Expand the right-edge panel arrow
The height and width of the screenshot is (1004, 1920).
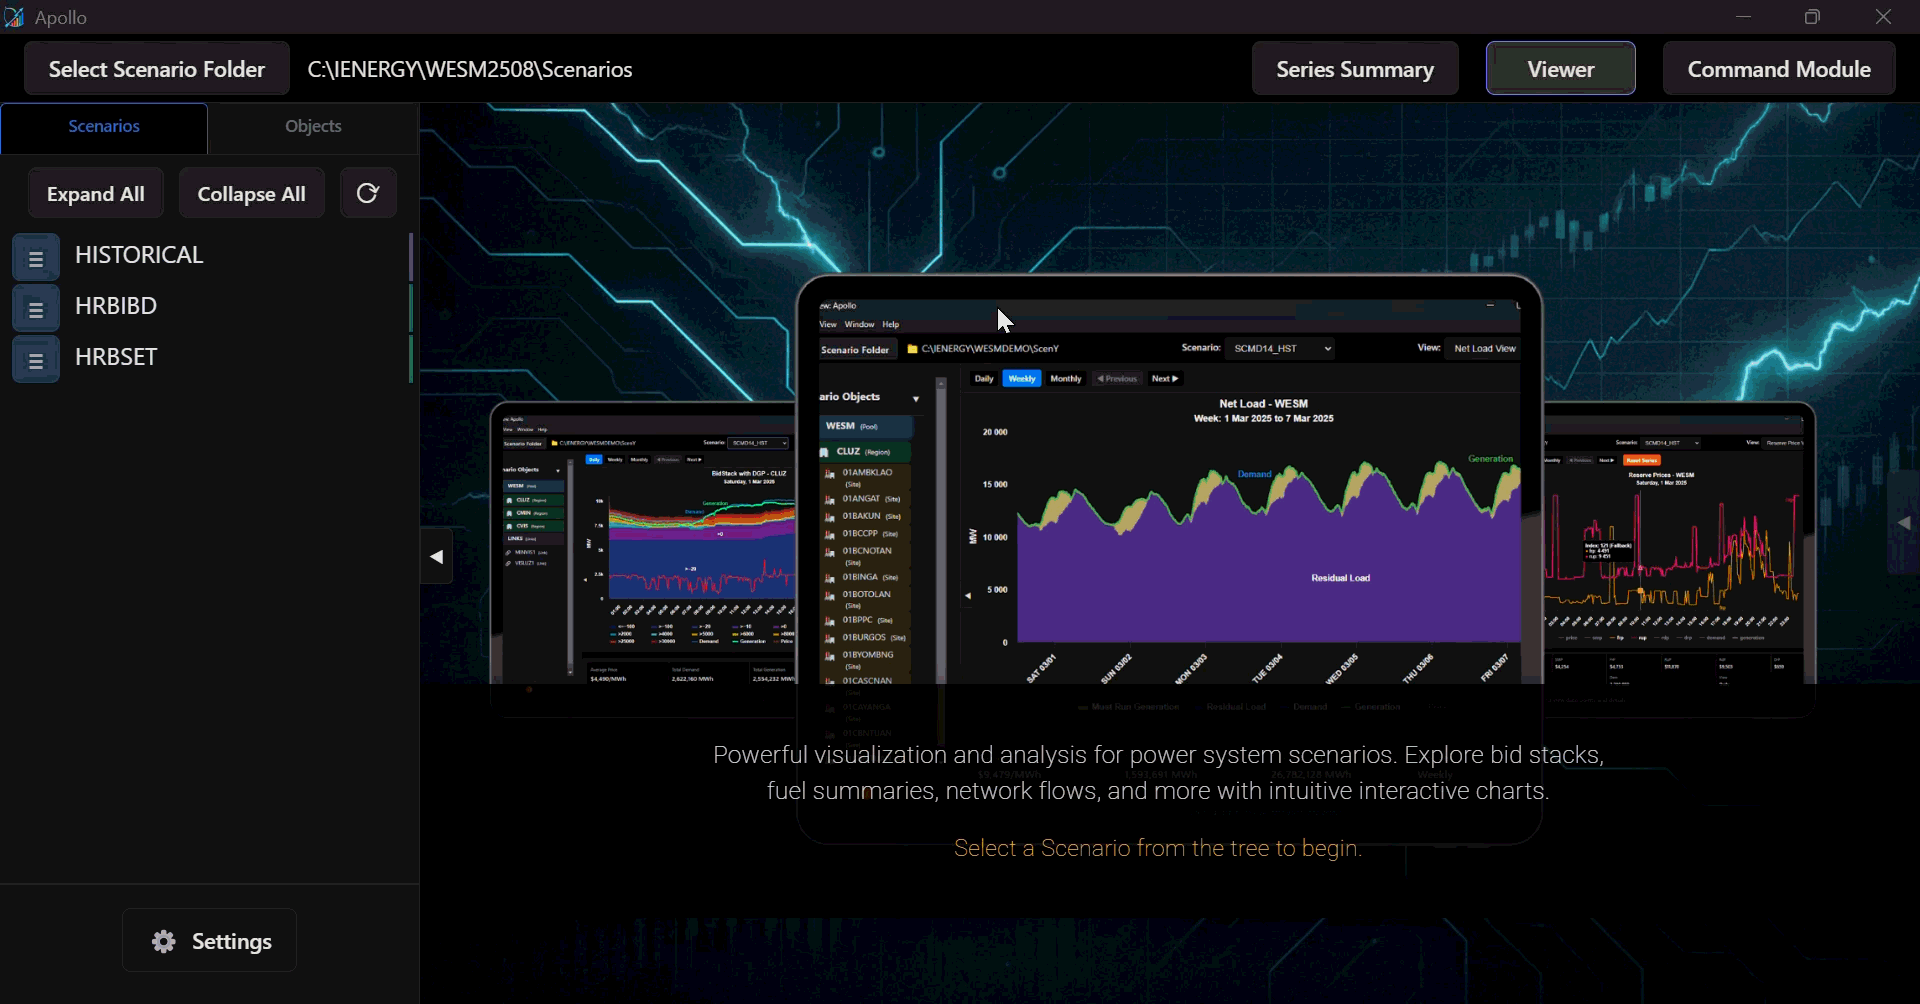pos(1903,523)
